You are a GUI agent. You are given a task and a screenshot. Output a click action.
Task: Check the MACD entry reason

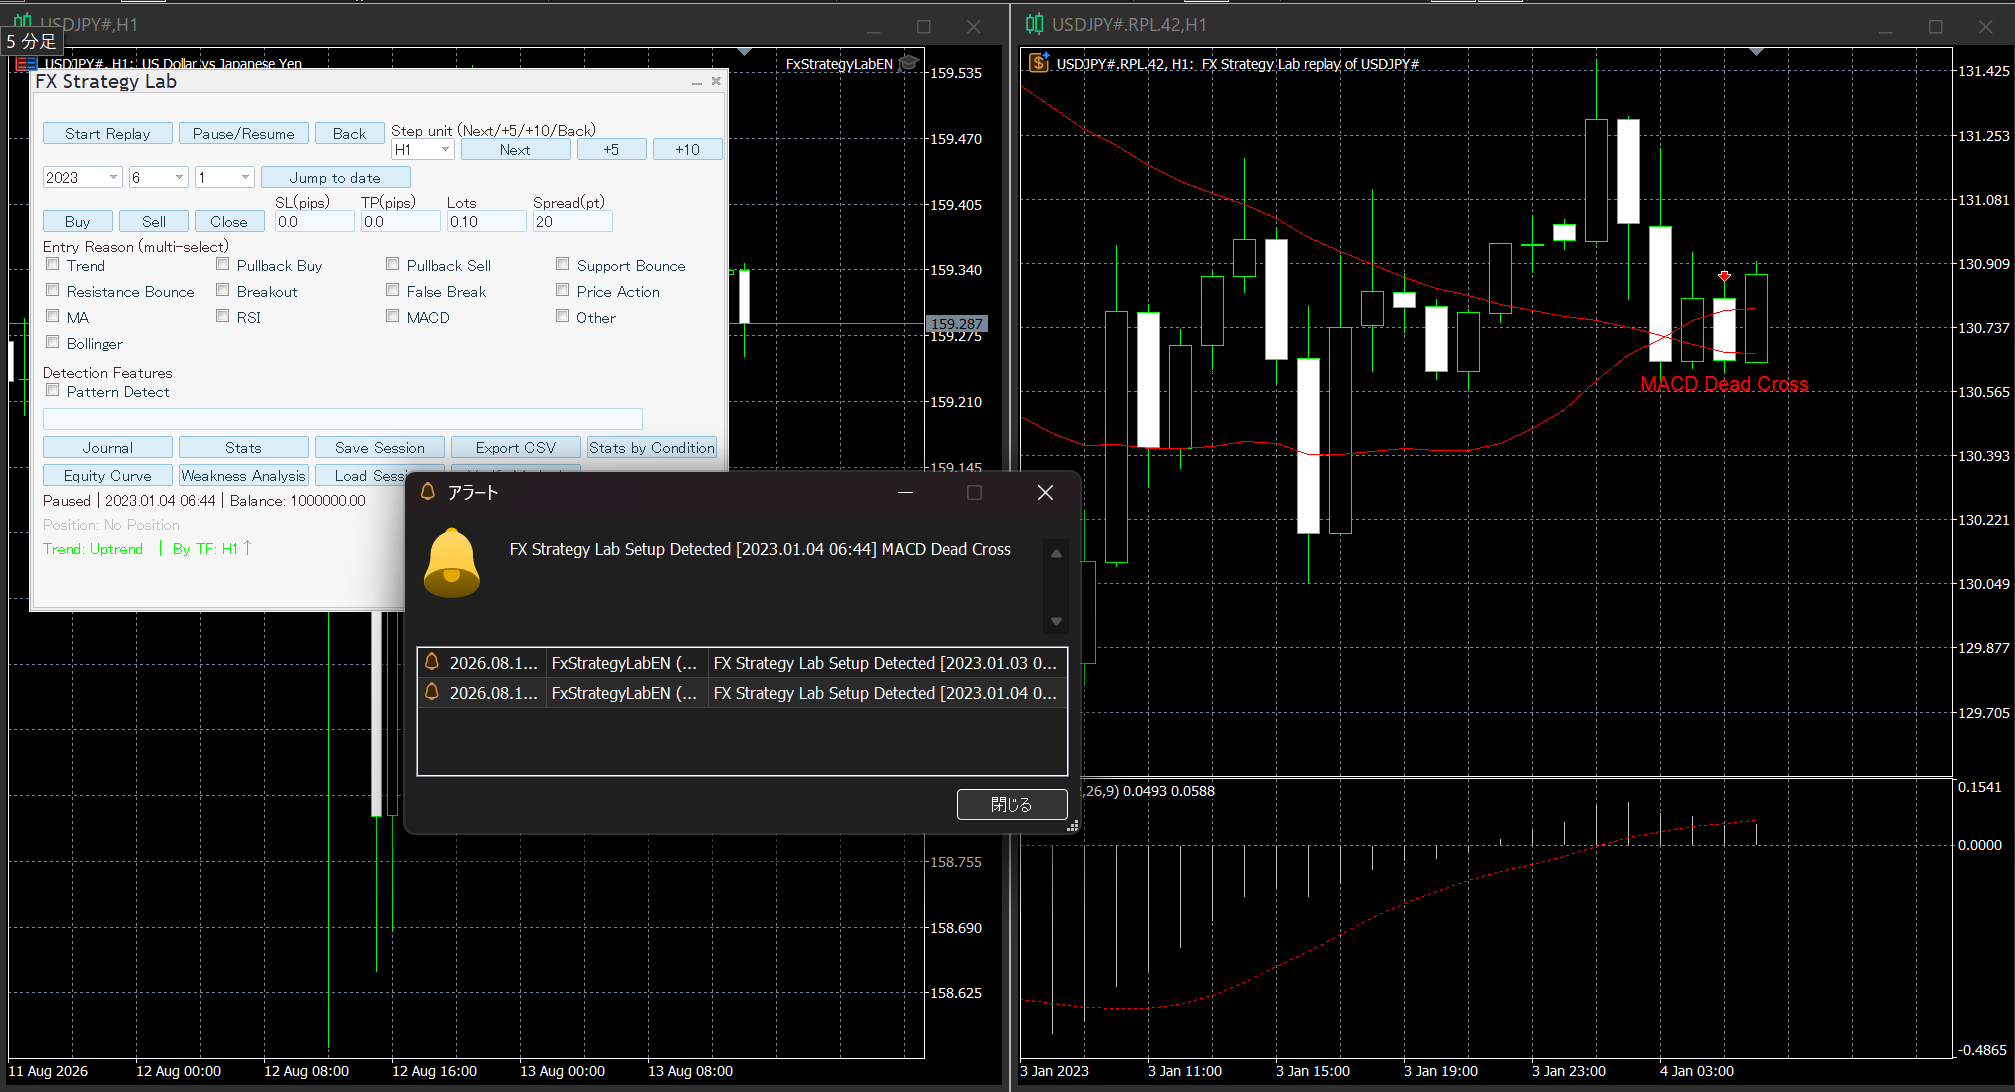click(x=393, y=317)
